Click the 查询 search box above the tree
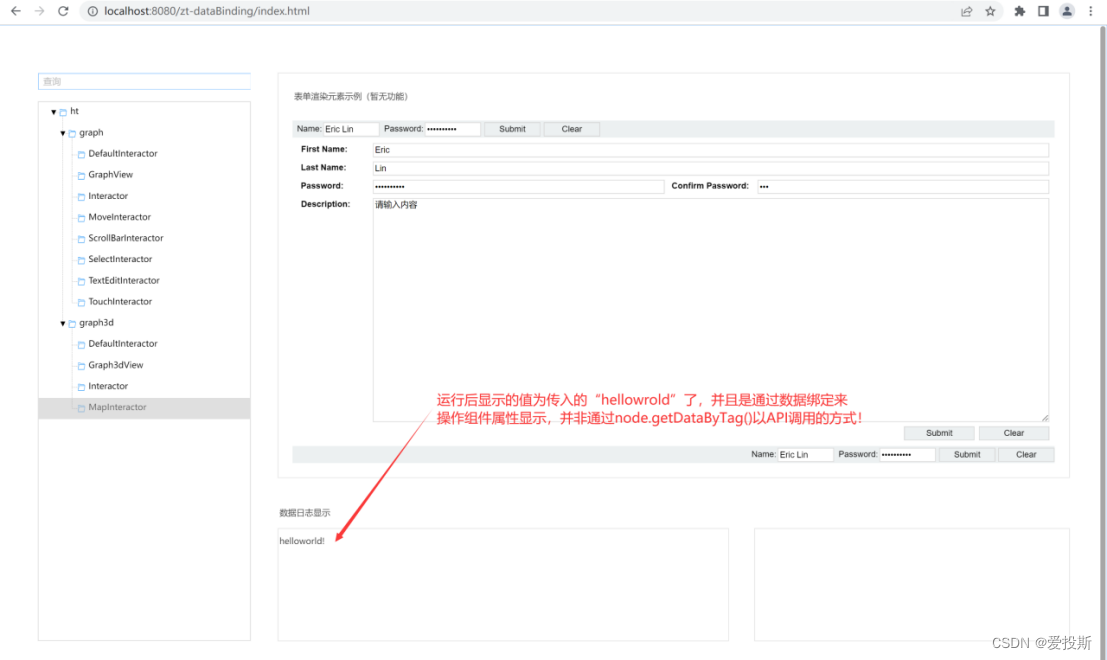The height and width of the screenshot is (660, 1107). click(x=144, y=81)
